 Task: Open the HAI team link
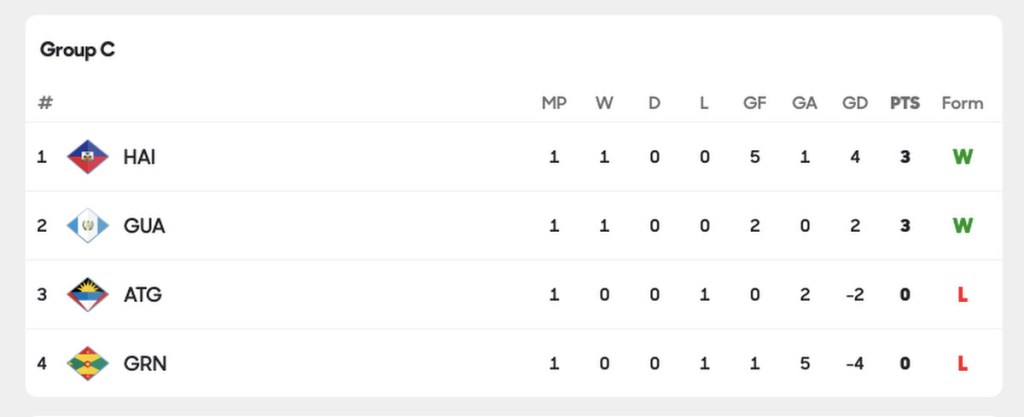tap(139, 157)
